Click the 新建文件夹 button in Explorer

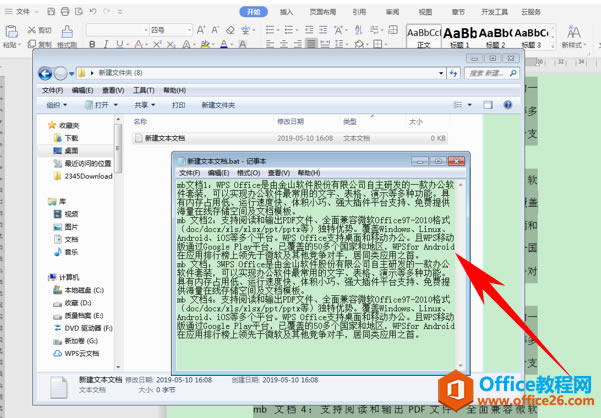[218, 105]
